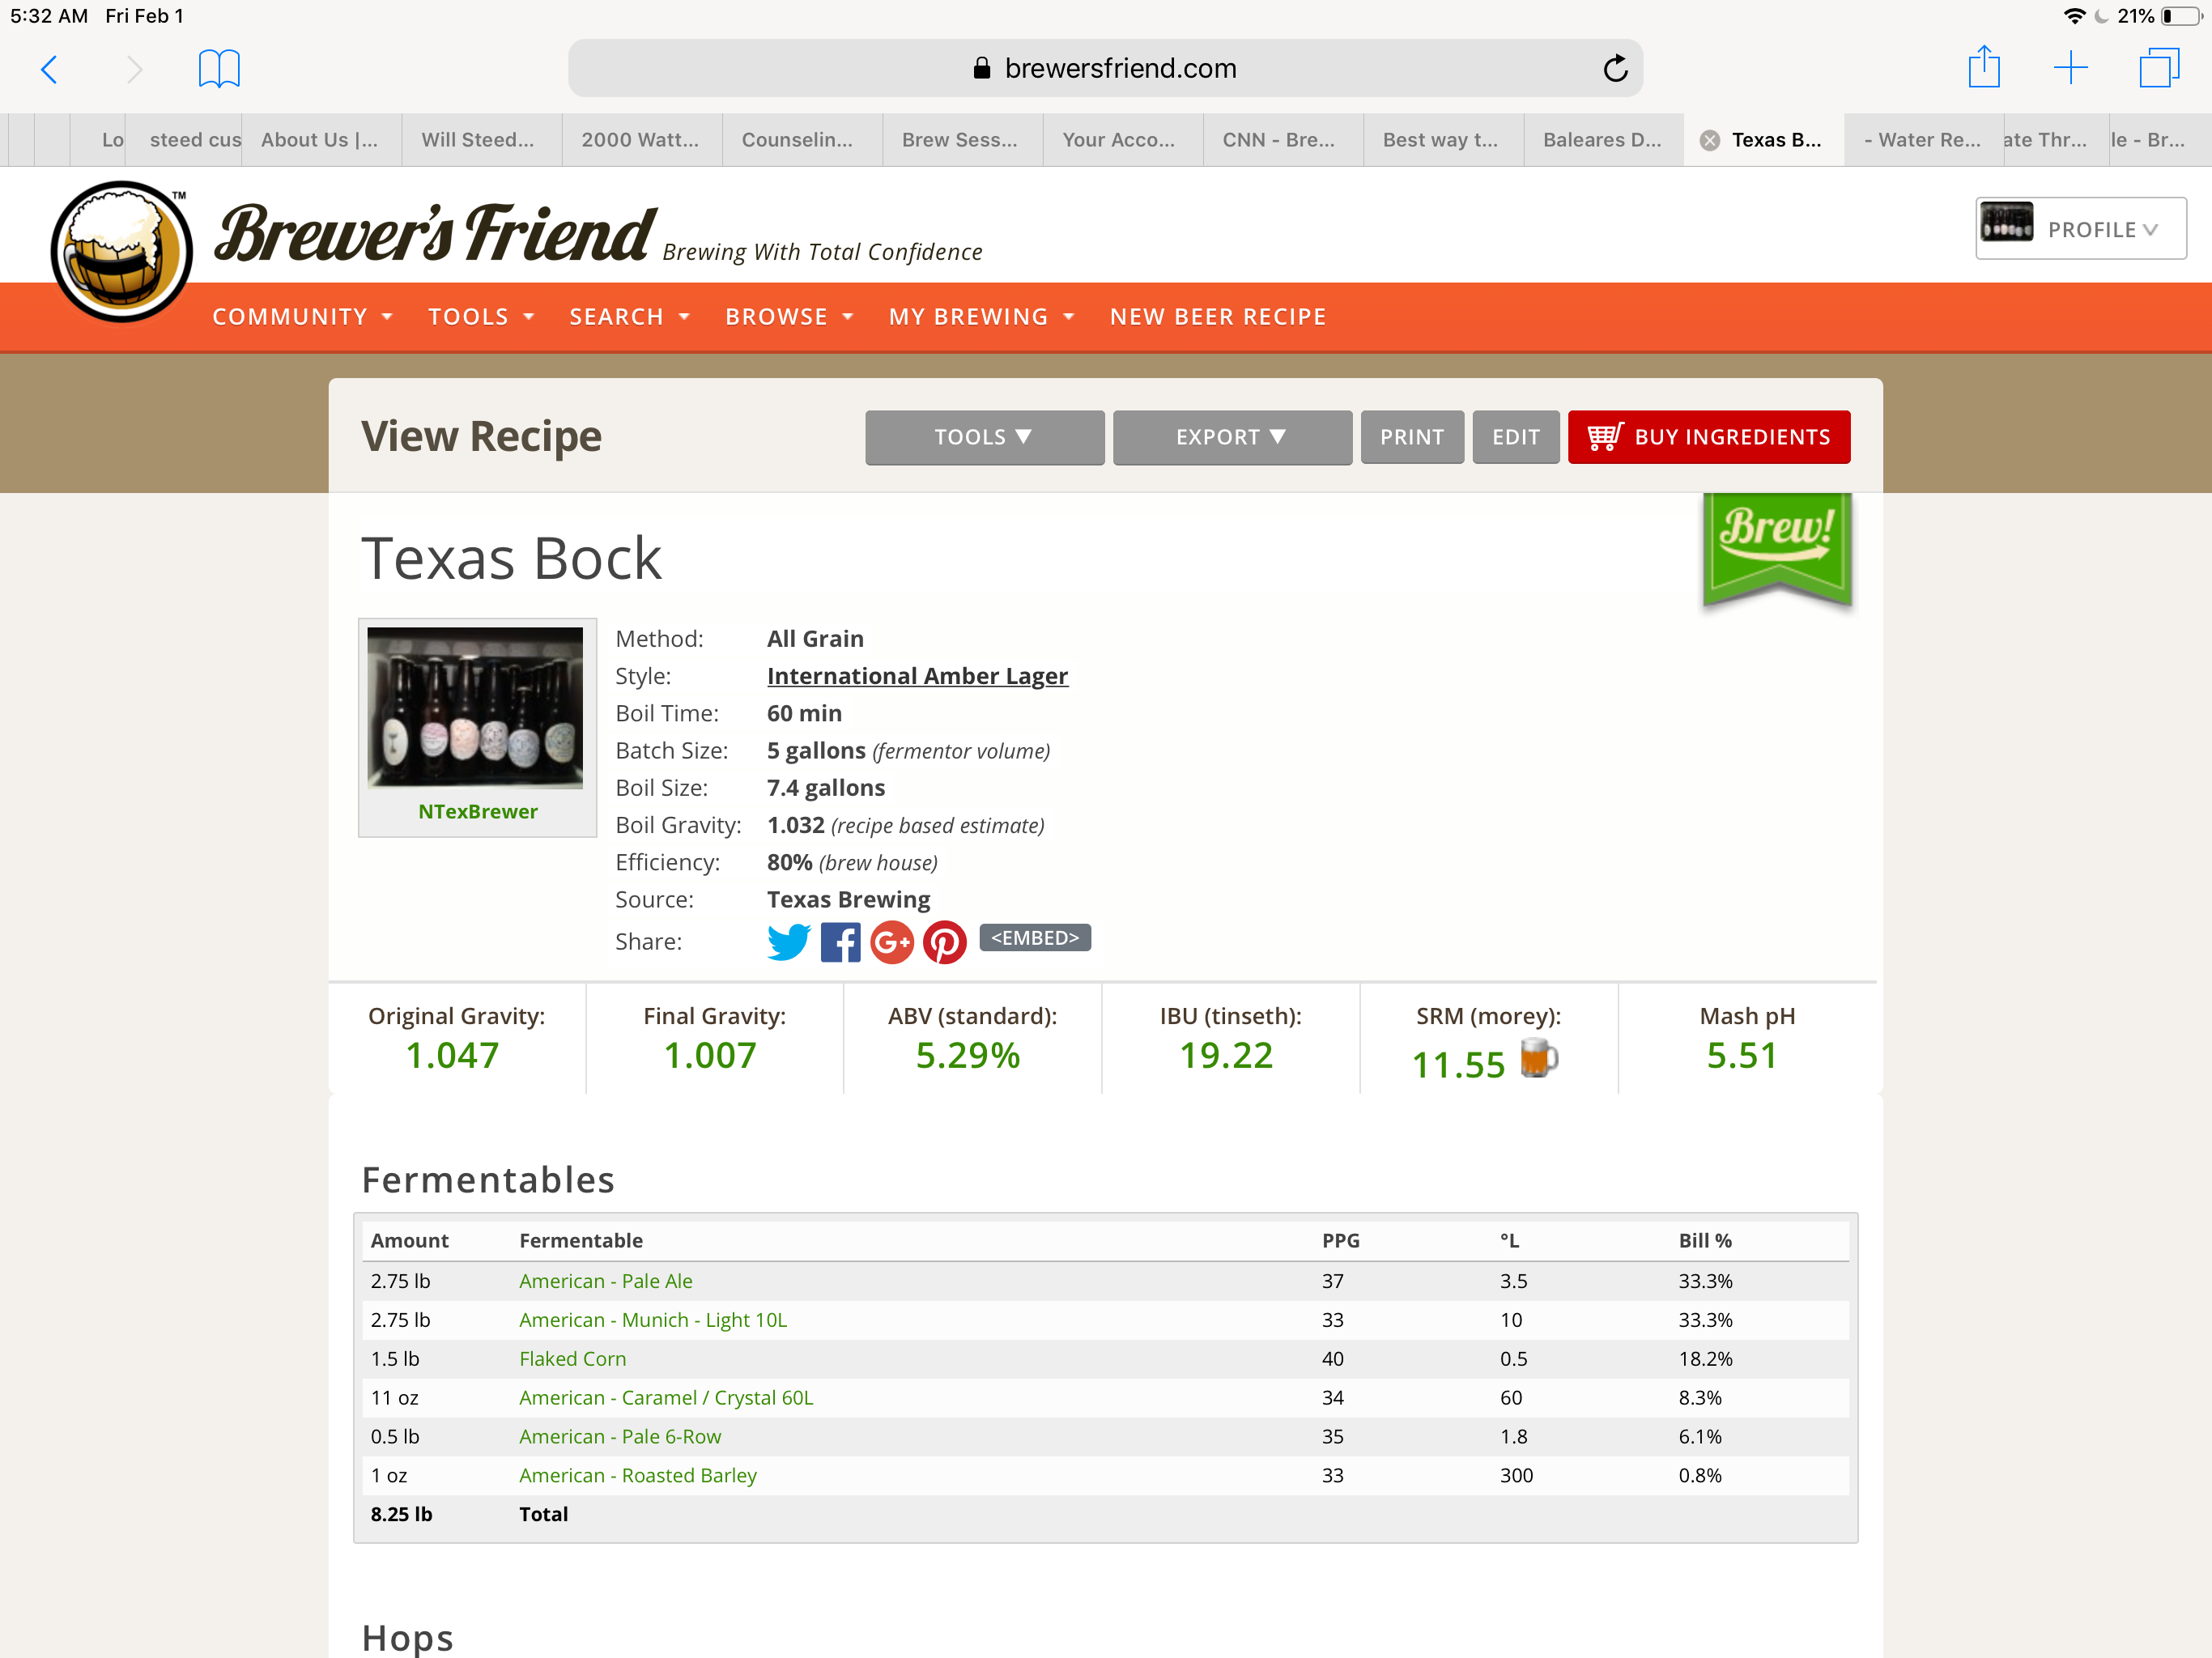The image size is (2212, 1658).
Task: Click the ABV value 5.29%
Action: (x=968, y=1055)
